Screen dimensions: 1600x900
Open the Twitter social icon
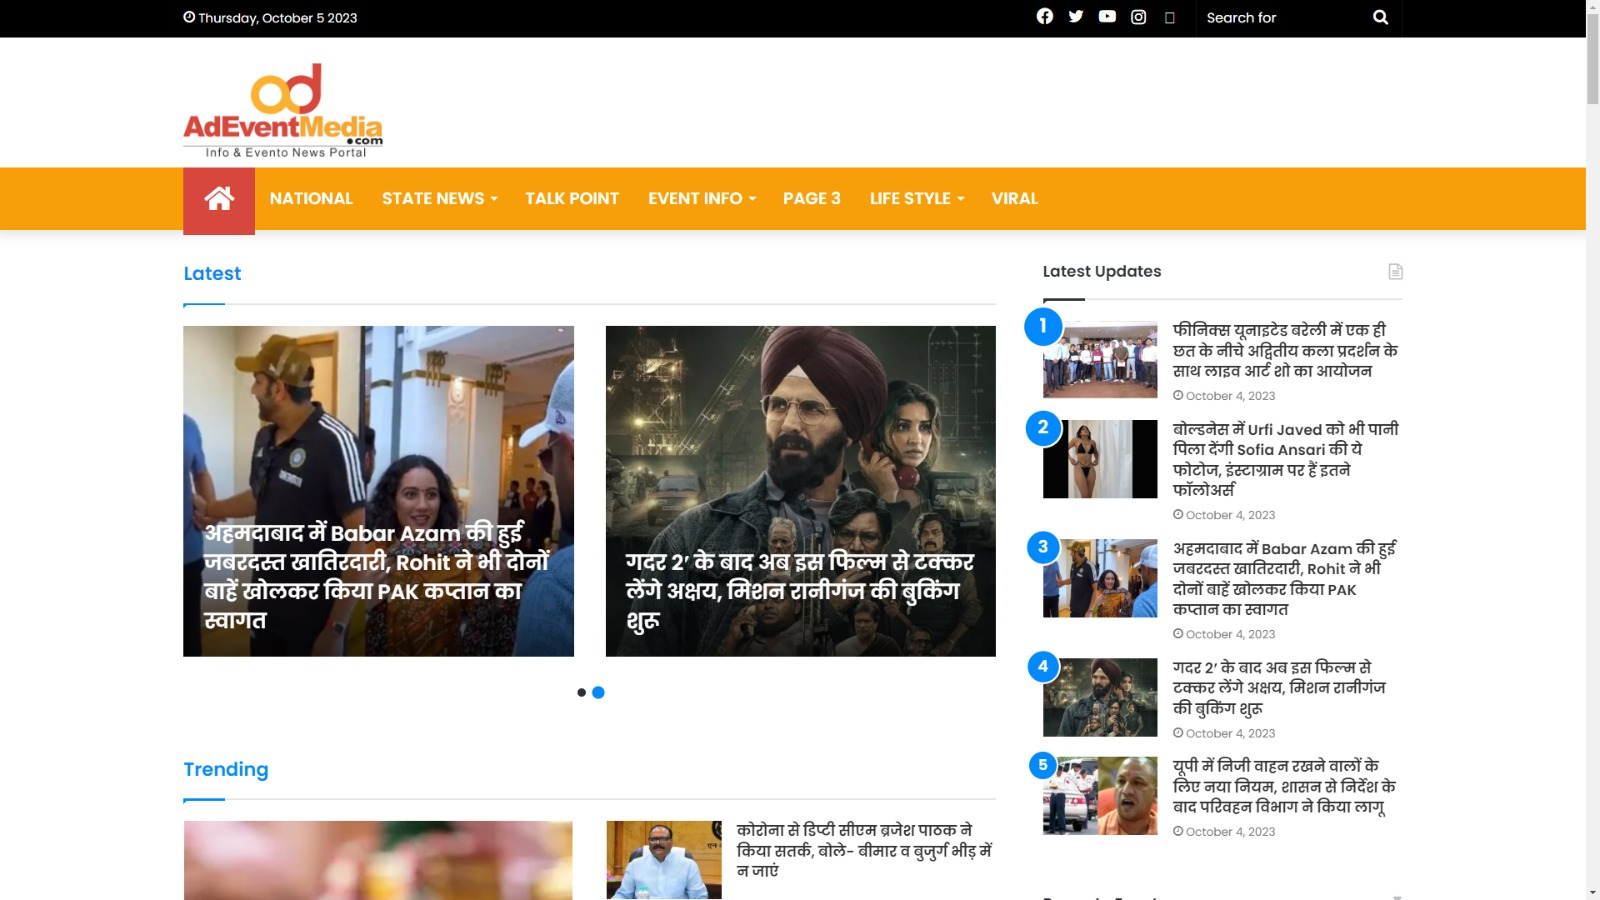point(1076,17)
